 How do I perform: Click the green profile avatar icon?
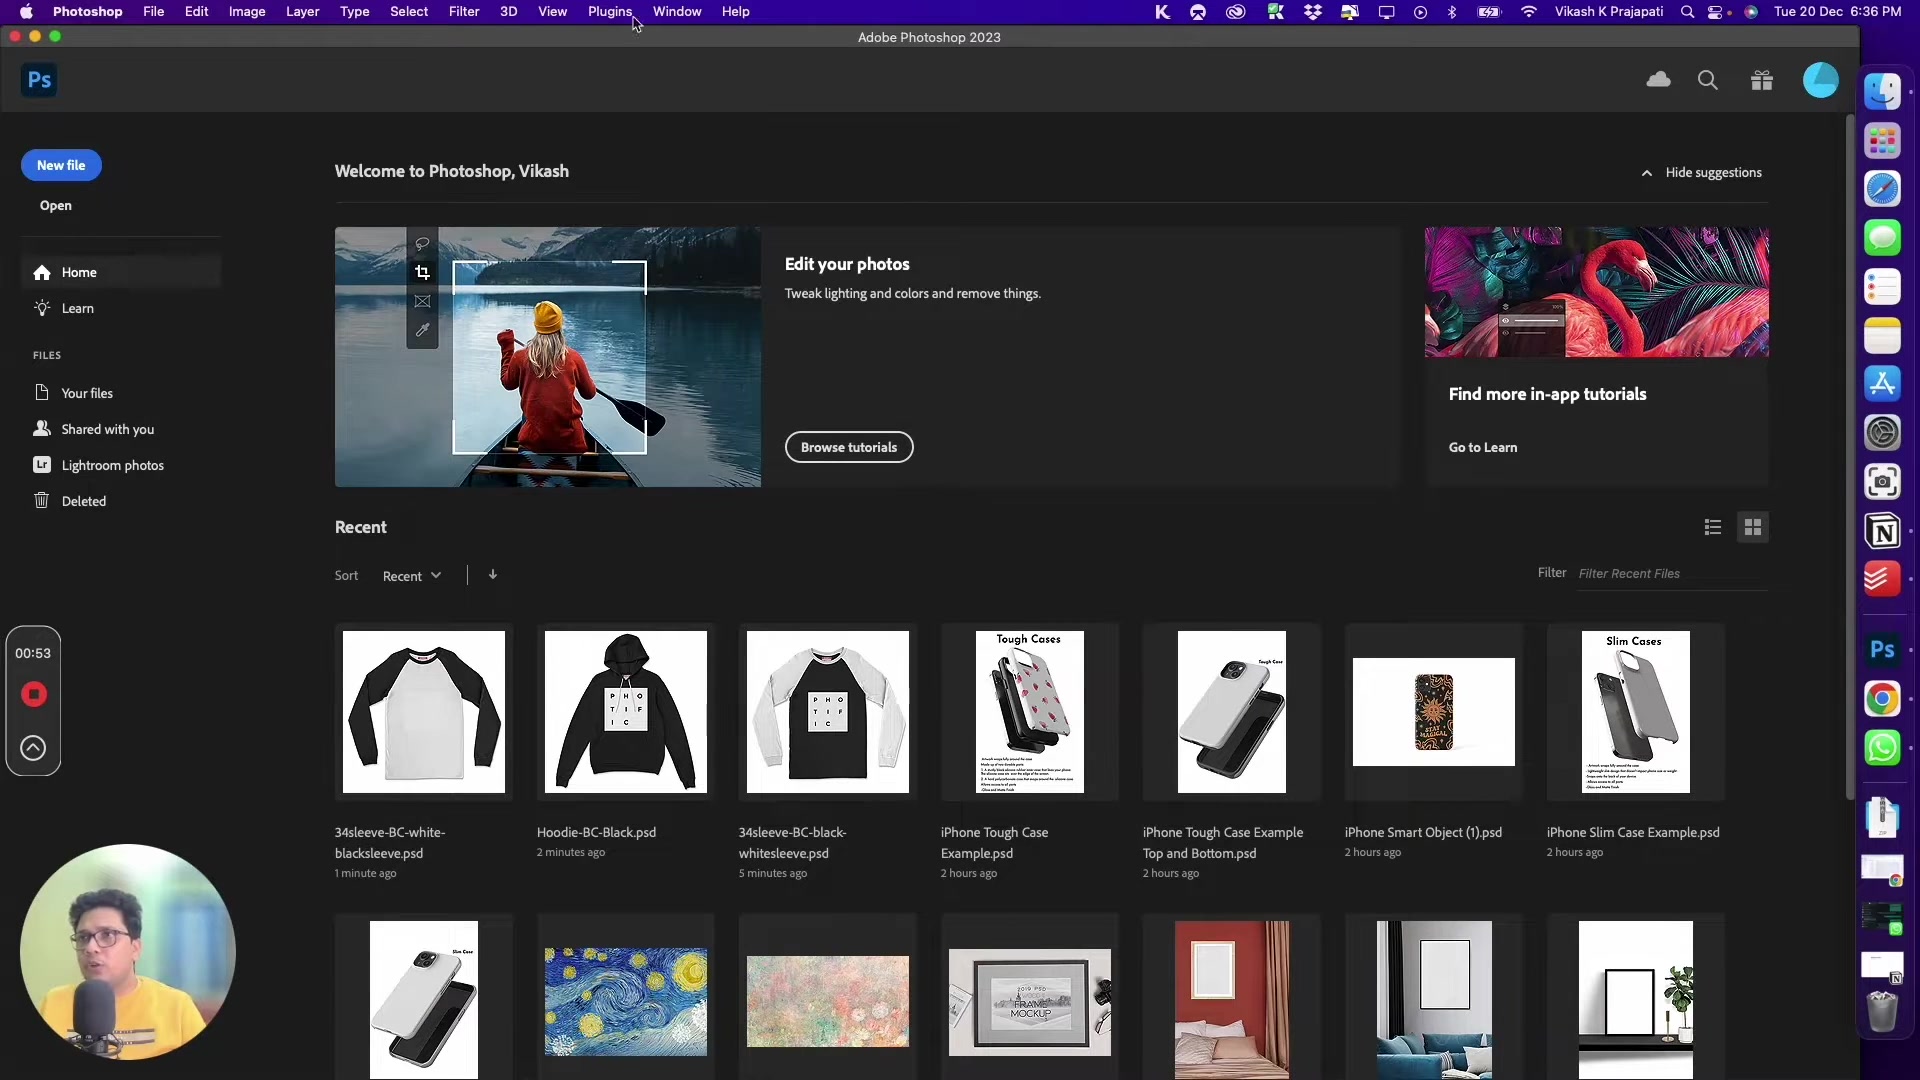[1820, 79]
